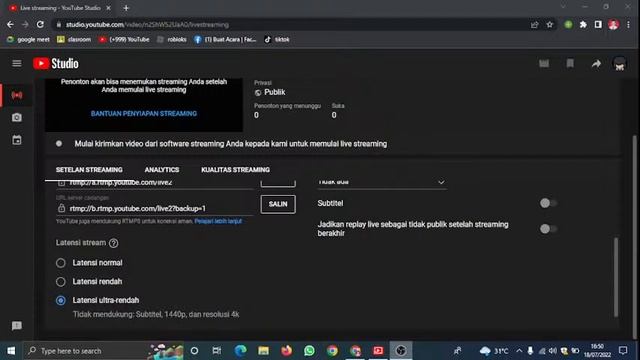This screenshot has width=640, height=360.
Task: Select the Live streaming browser tab
Action: point(60,8)
